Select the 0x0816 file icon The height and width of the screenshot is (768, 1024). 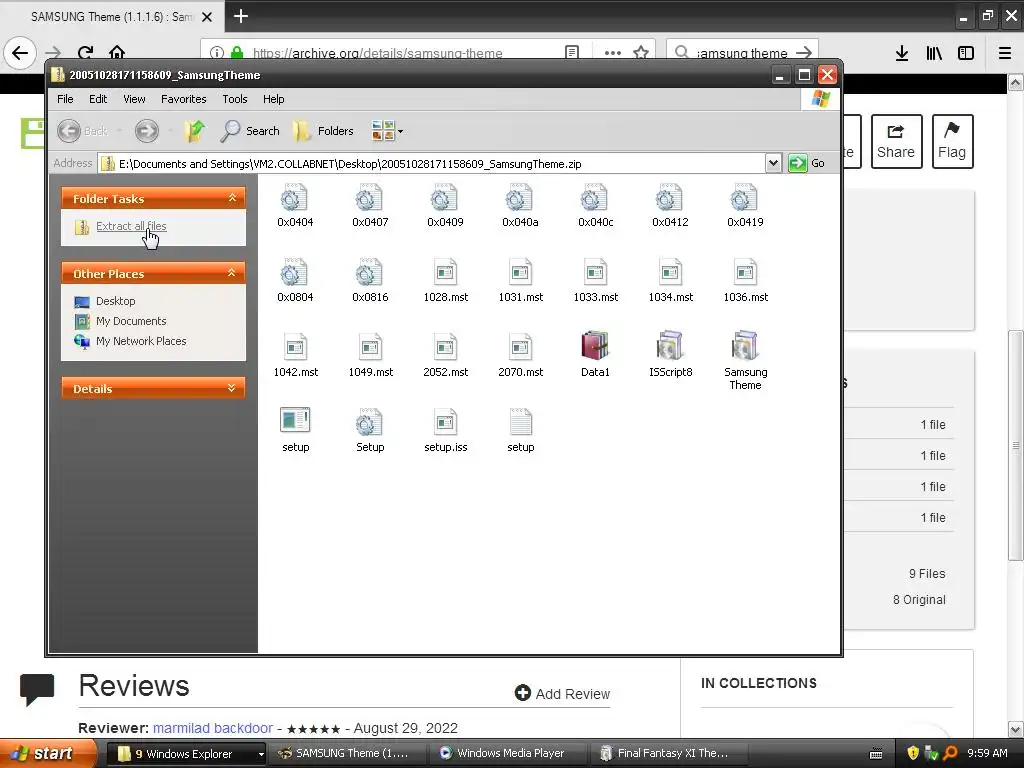coord(370,273)
